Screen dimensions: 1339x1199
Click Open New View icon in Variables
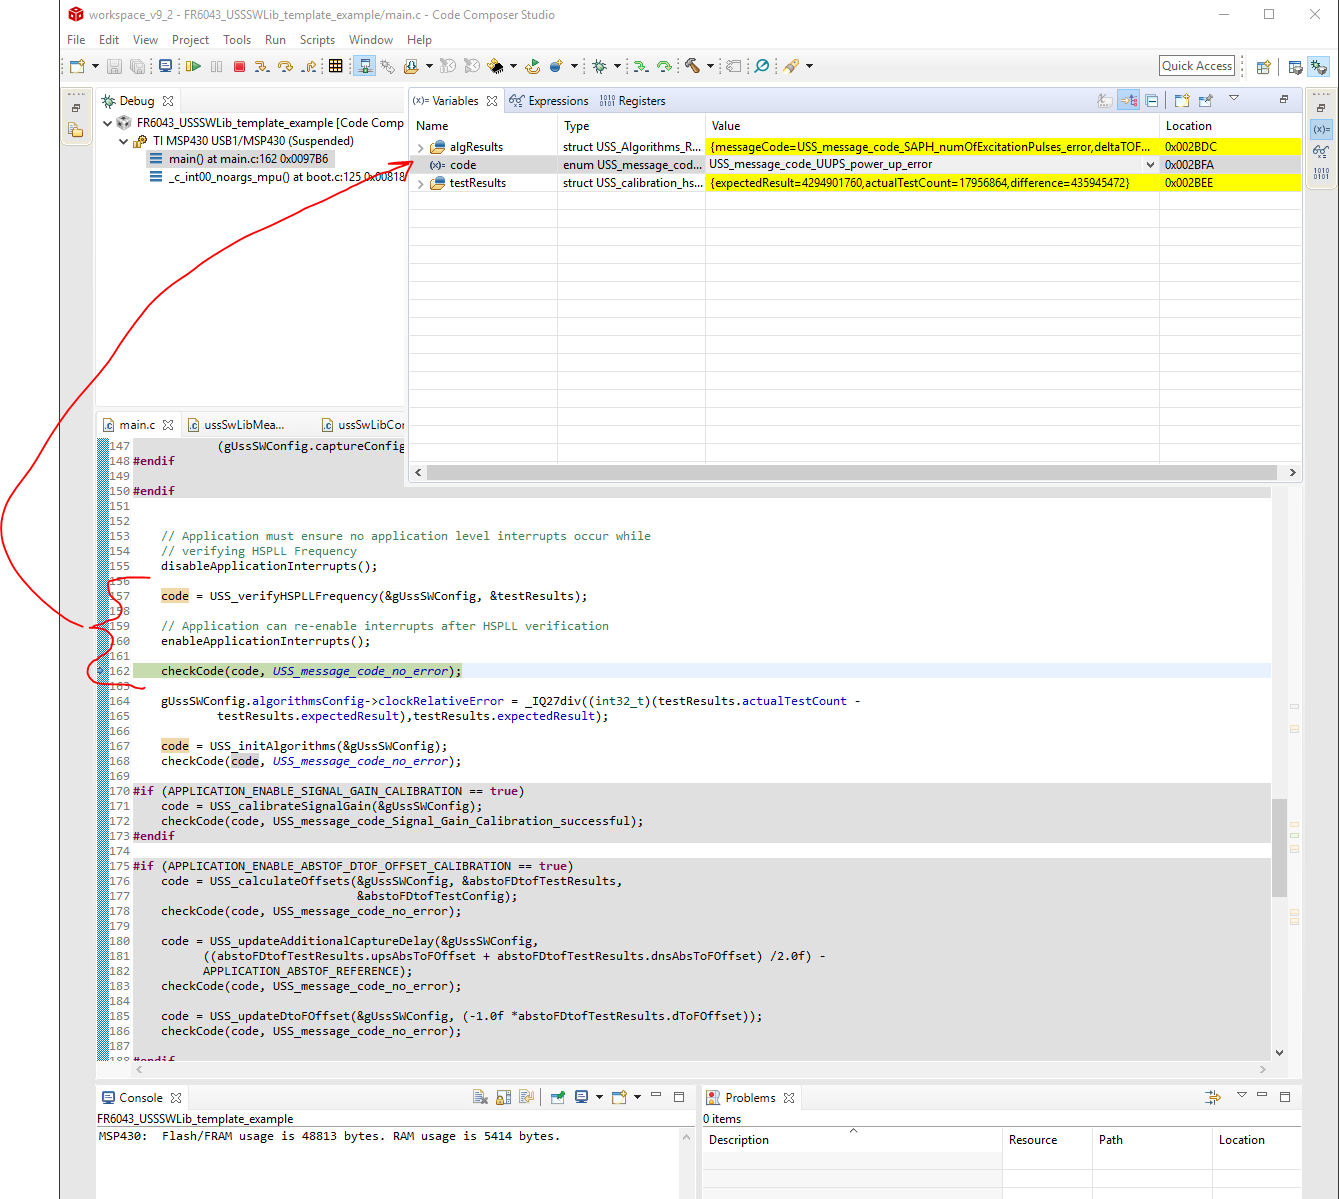tap(1182, 100)
